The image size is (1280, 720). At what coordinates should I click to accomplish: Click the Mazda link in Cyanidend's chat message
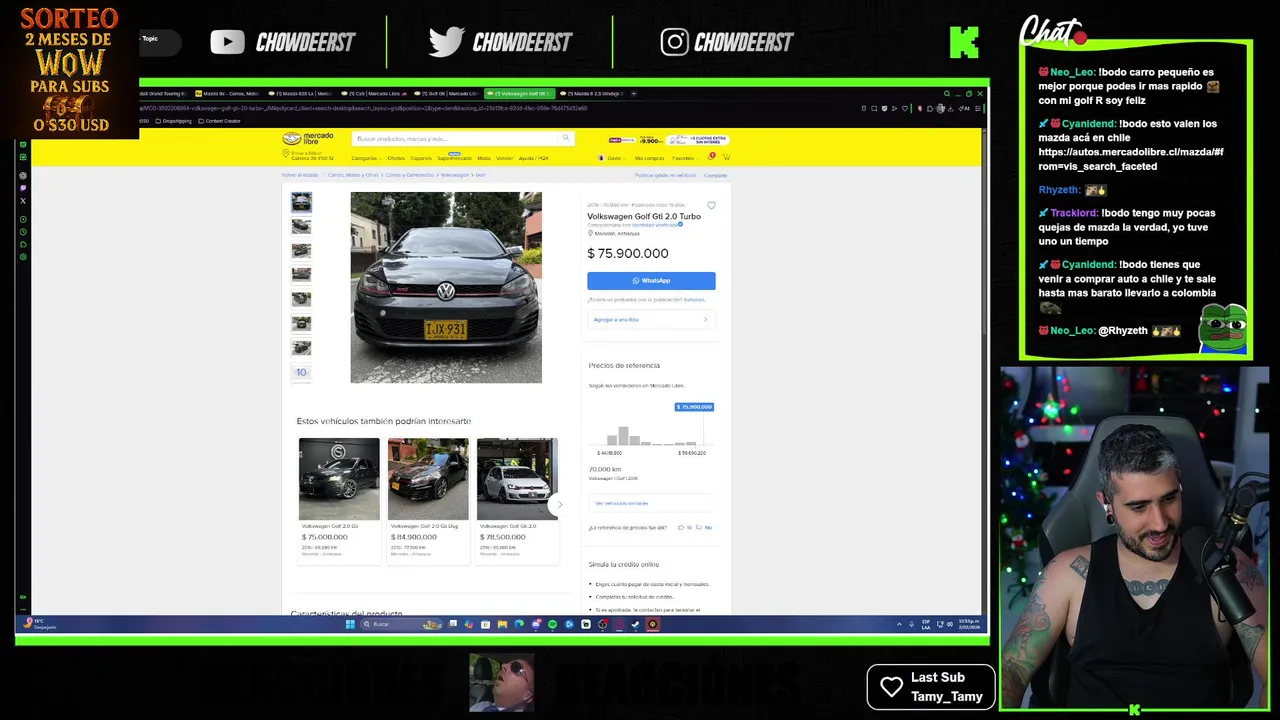1130,159
